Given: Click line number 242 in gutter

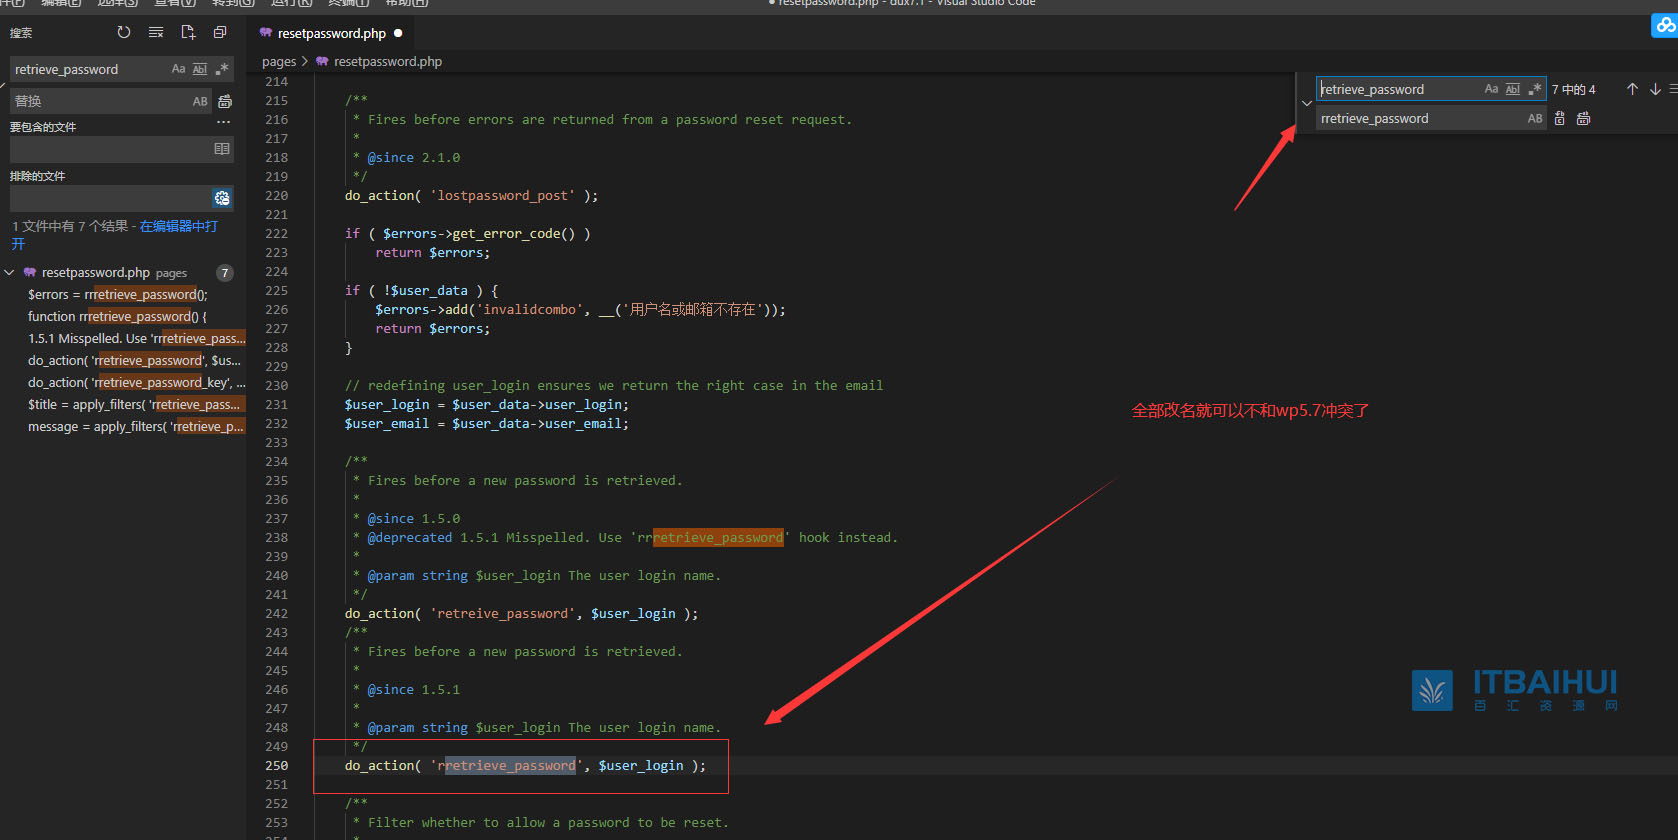Looking at the screenshot, I should (276, 613).
